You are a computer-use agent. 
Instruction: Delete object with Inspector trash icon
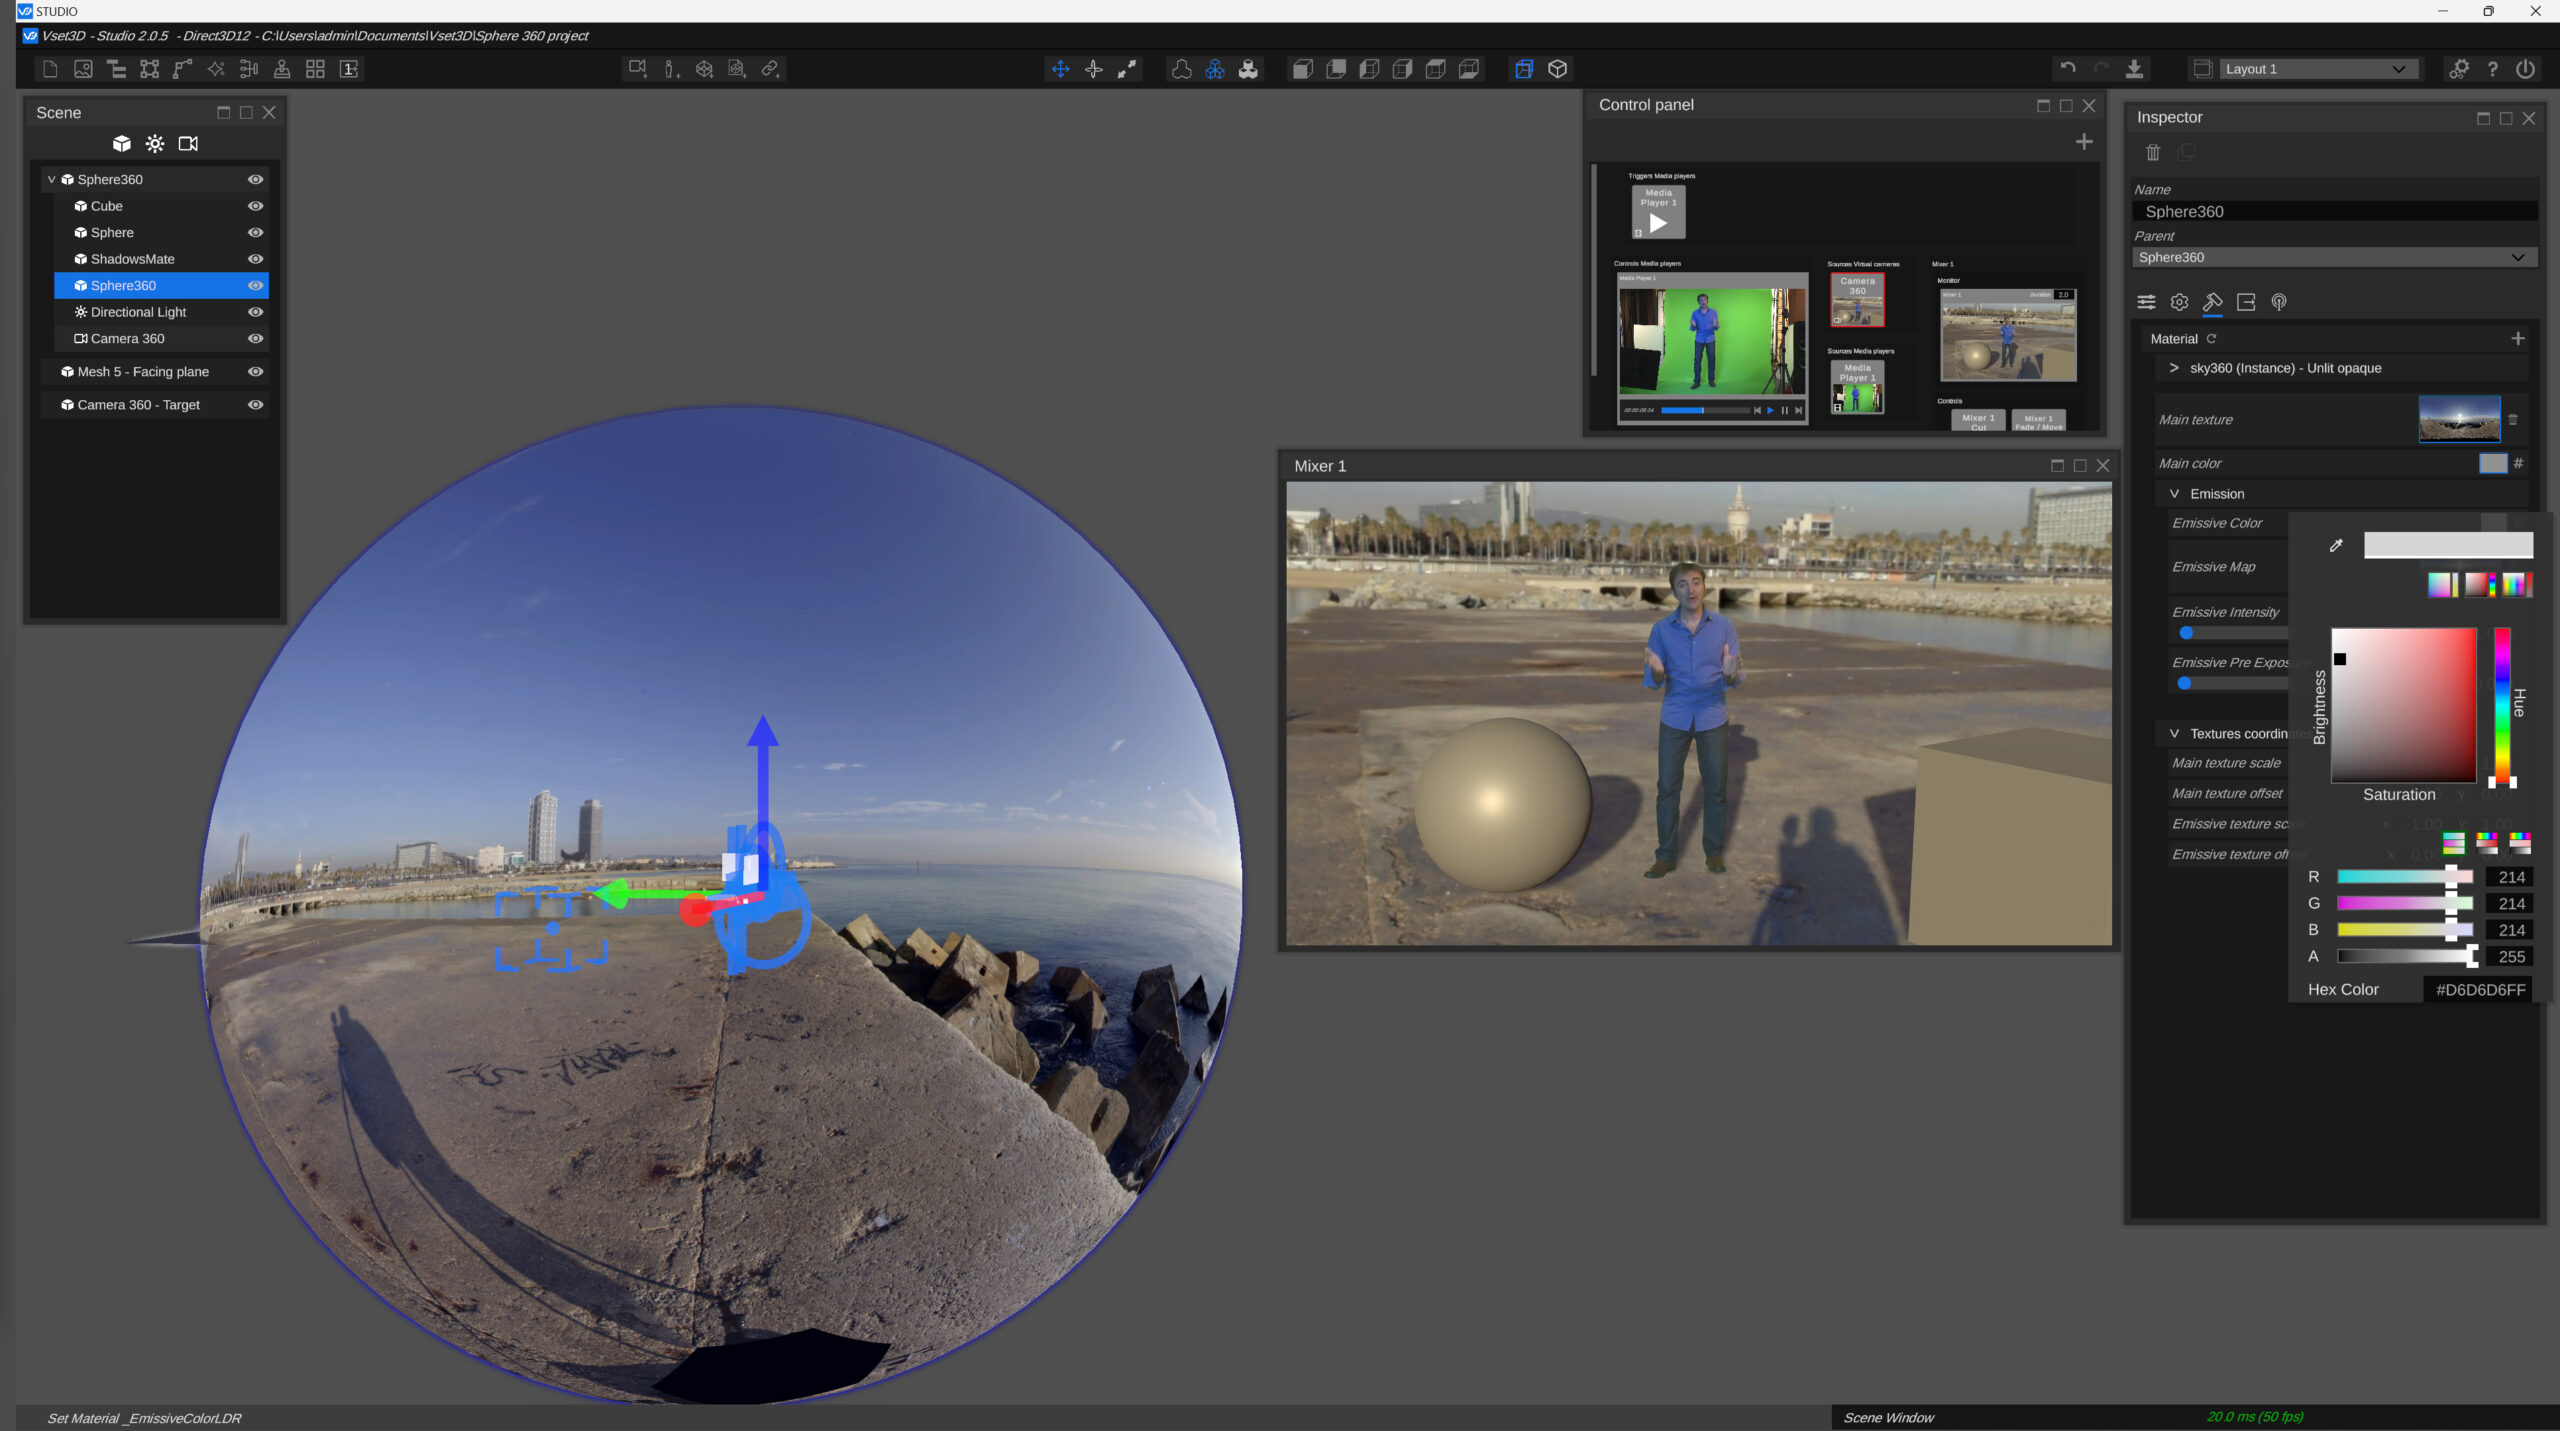click(x=2153, y=153)
